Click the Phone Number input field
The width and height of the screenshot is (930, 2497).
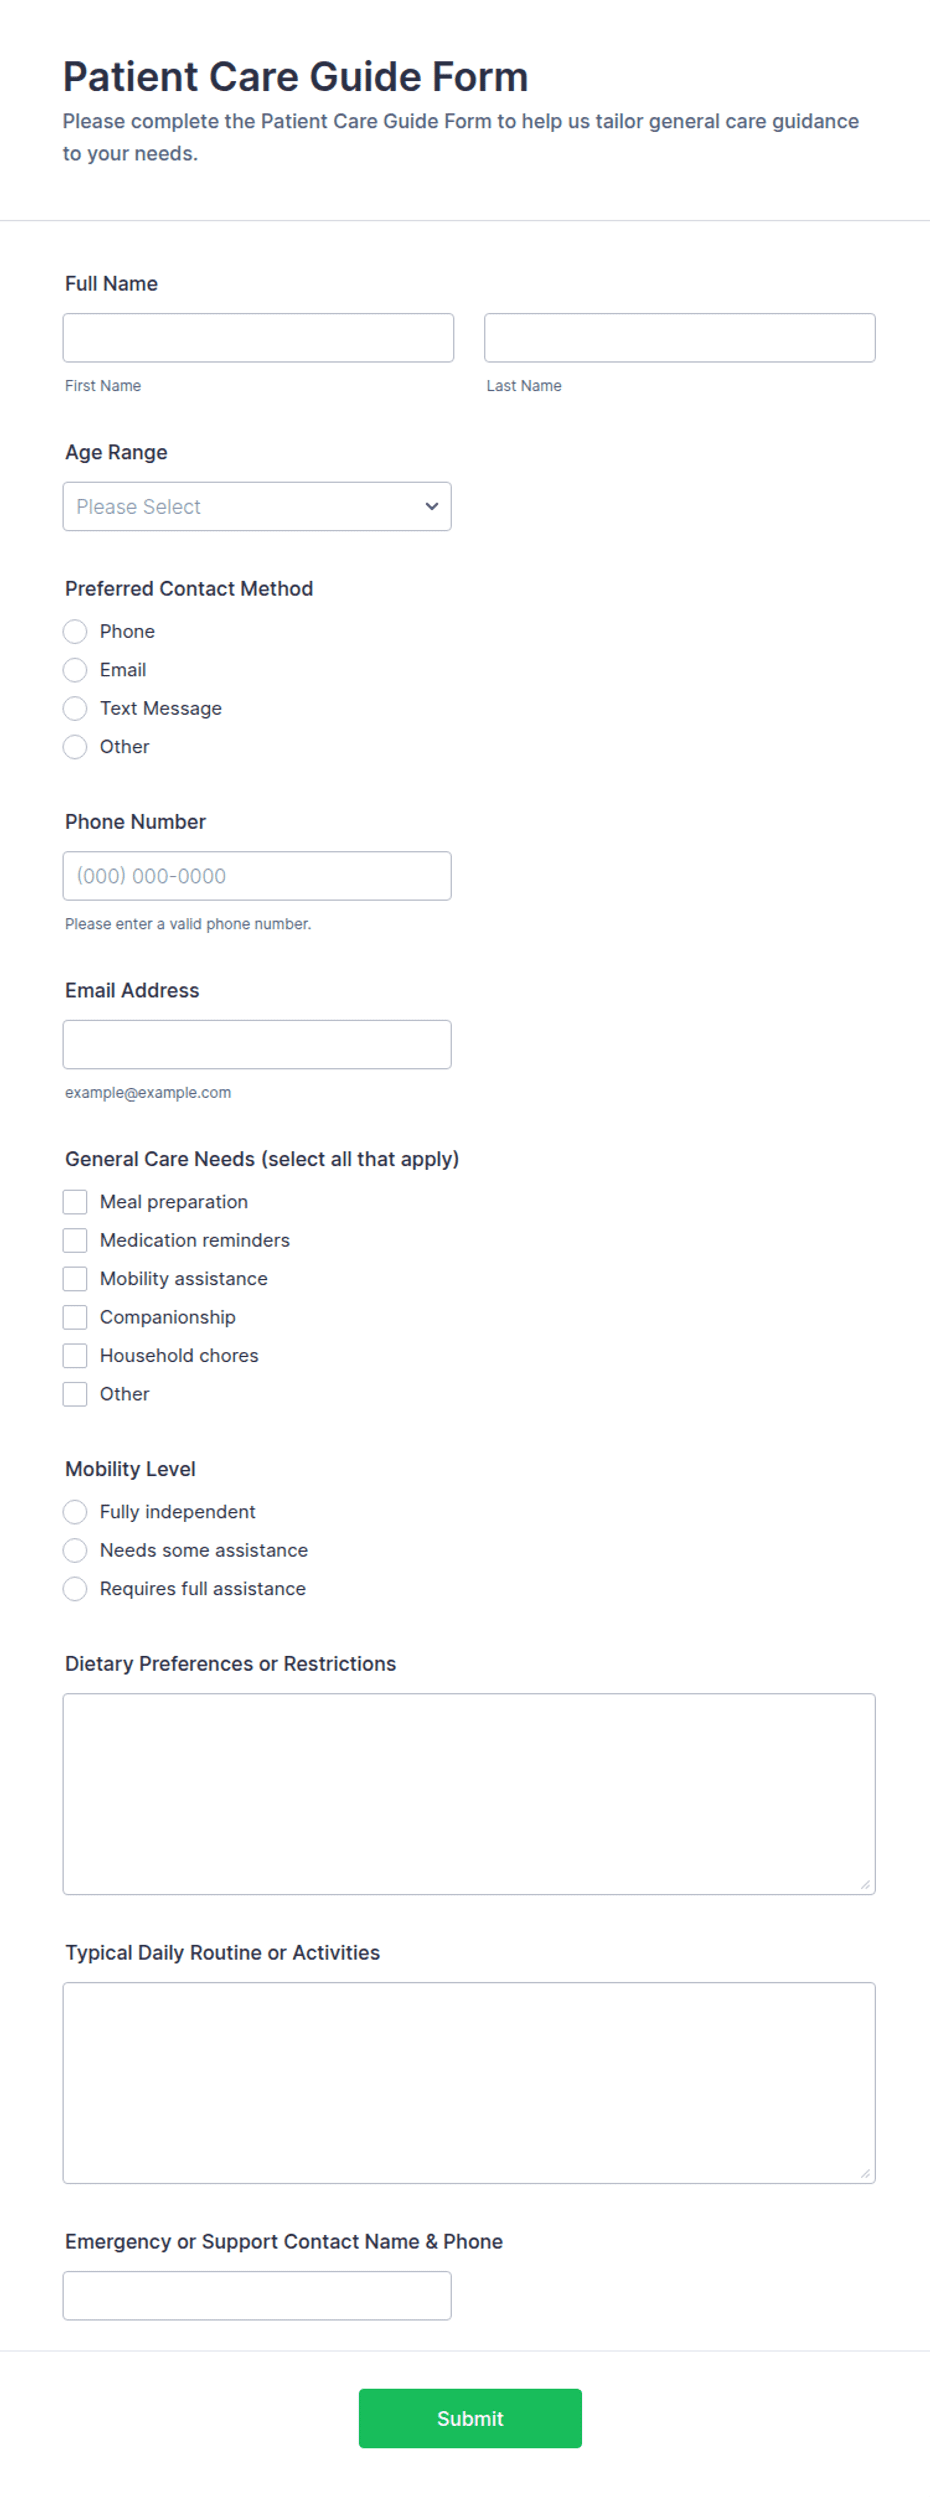click(257, 876)
